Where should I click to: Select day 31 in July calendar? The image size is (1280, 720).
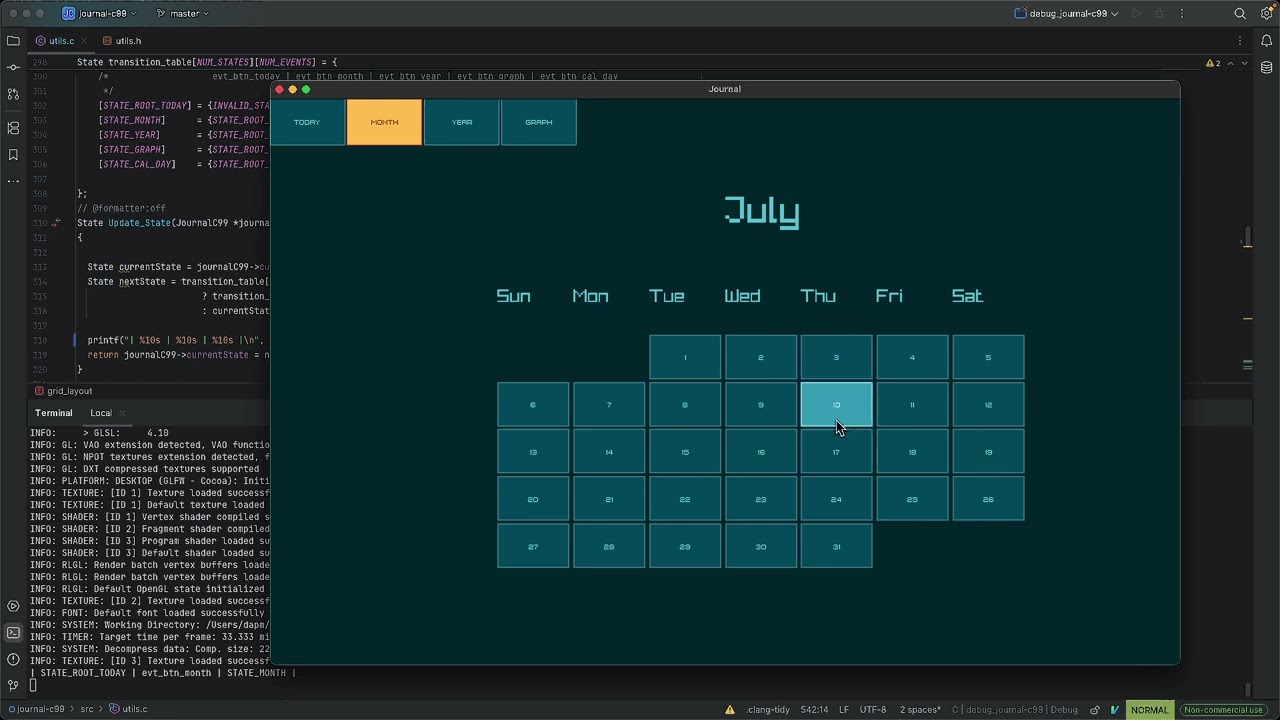point(836,547)
